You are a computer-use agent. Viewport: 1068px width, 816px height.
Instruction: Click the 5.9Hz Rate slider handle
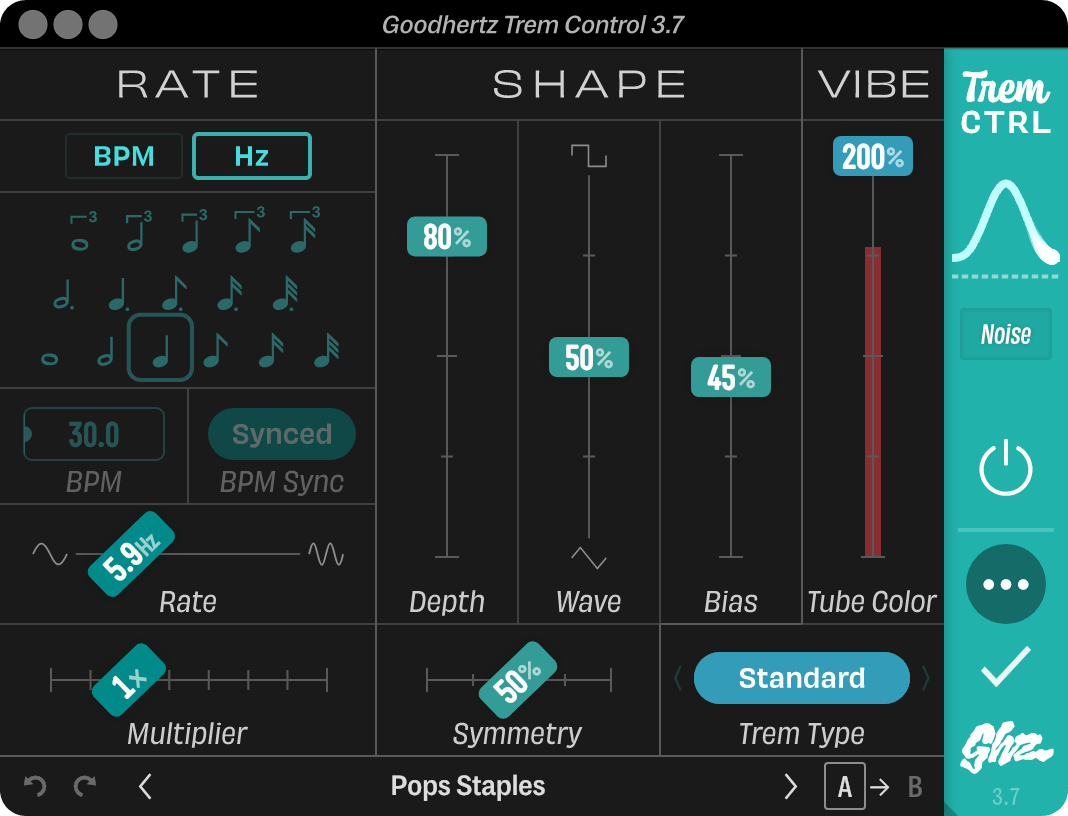tap(131, 554)
